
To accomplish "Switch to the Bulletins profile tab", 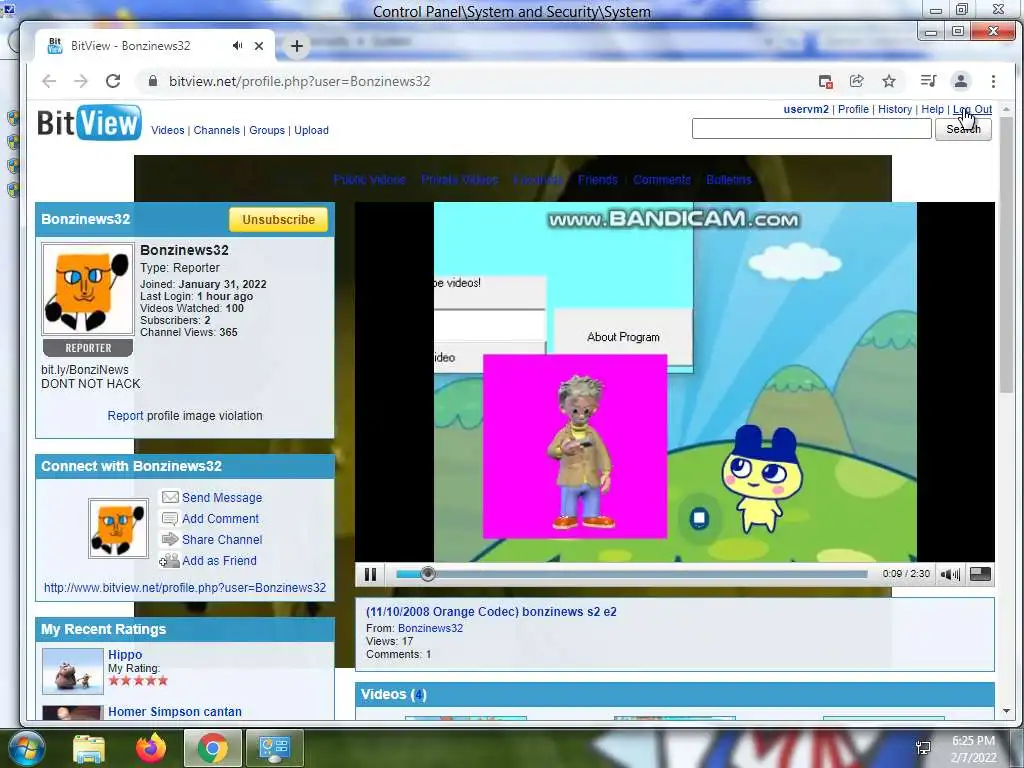I will click(x=729, y=180).
